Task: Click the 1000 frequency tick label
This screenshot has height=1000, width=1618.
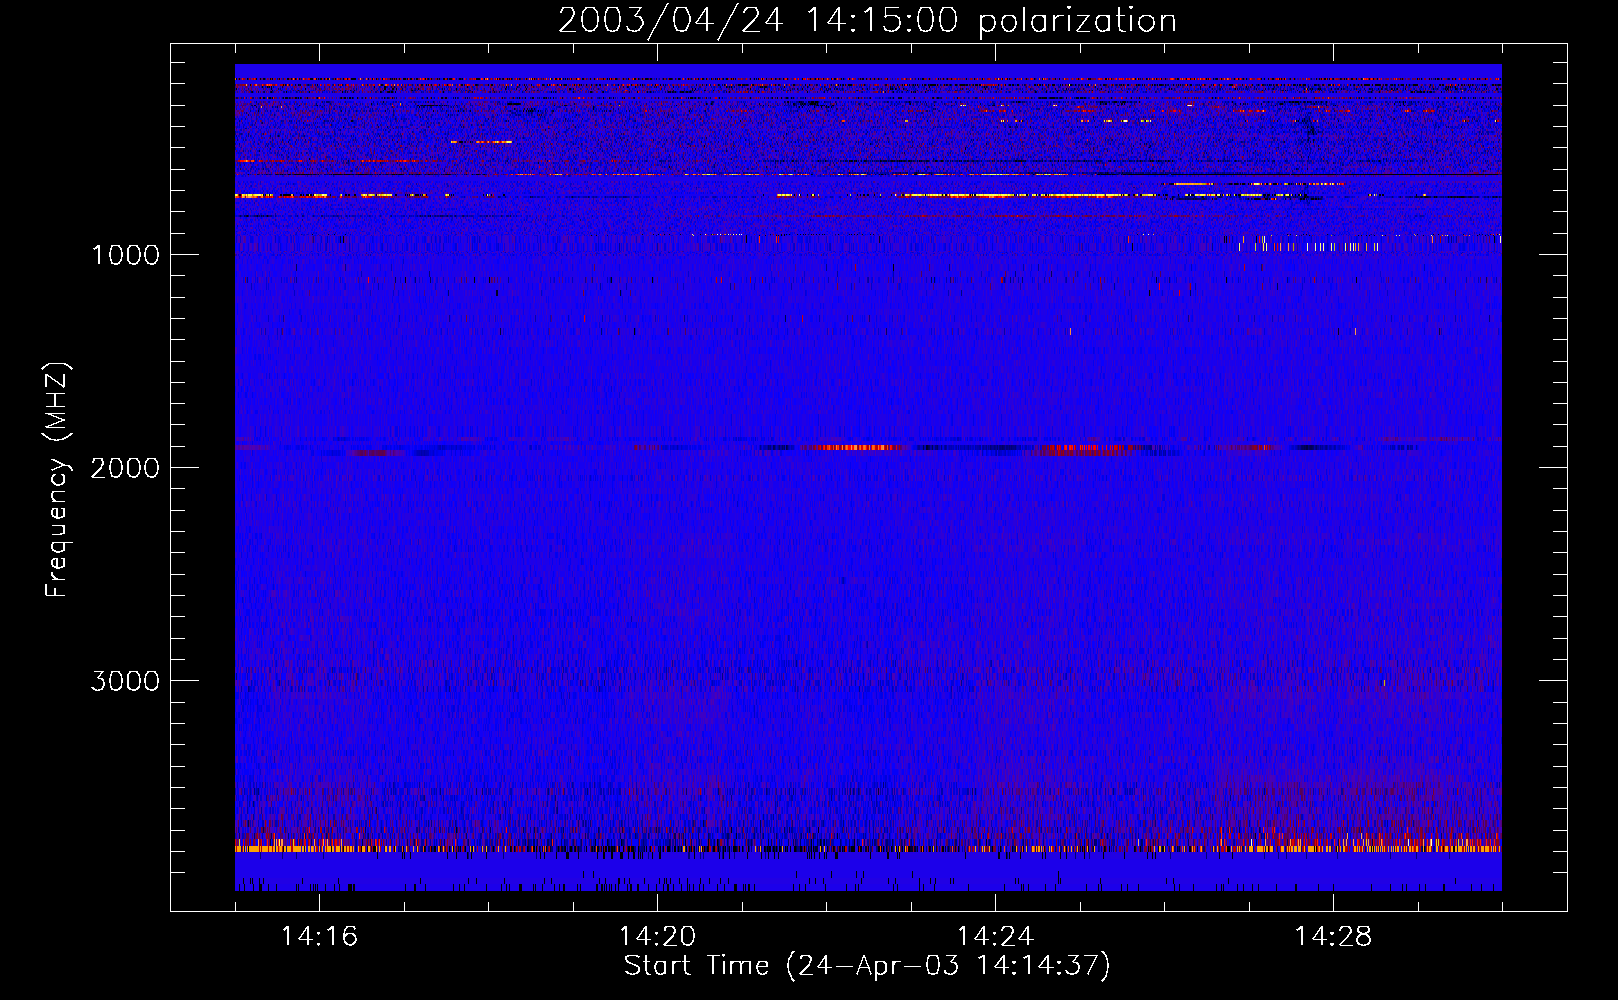Action: pos(125,255)
